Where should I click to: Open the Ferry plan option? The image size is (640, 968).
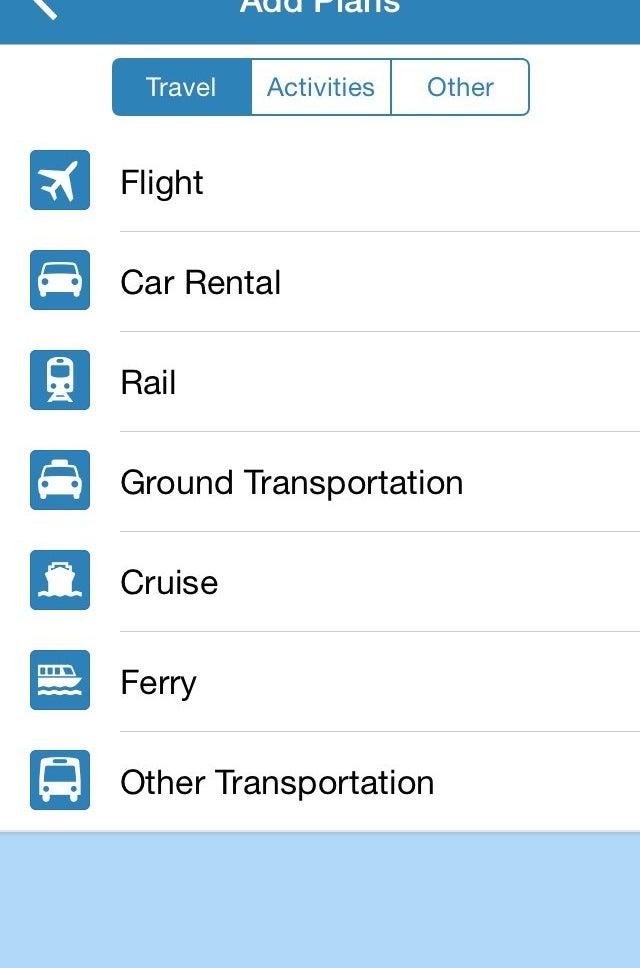158,682
